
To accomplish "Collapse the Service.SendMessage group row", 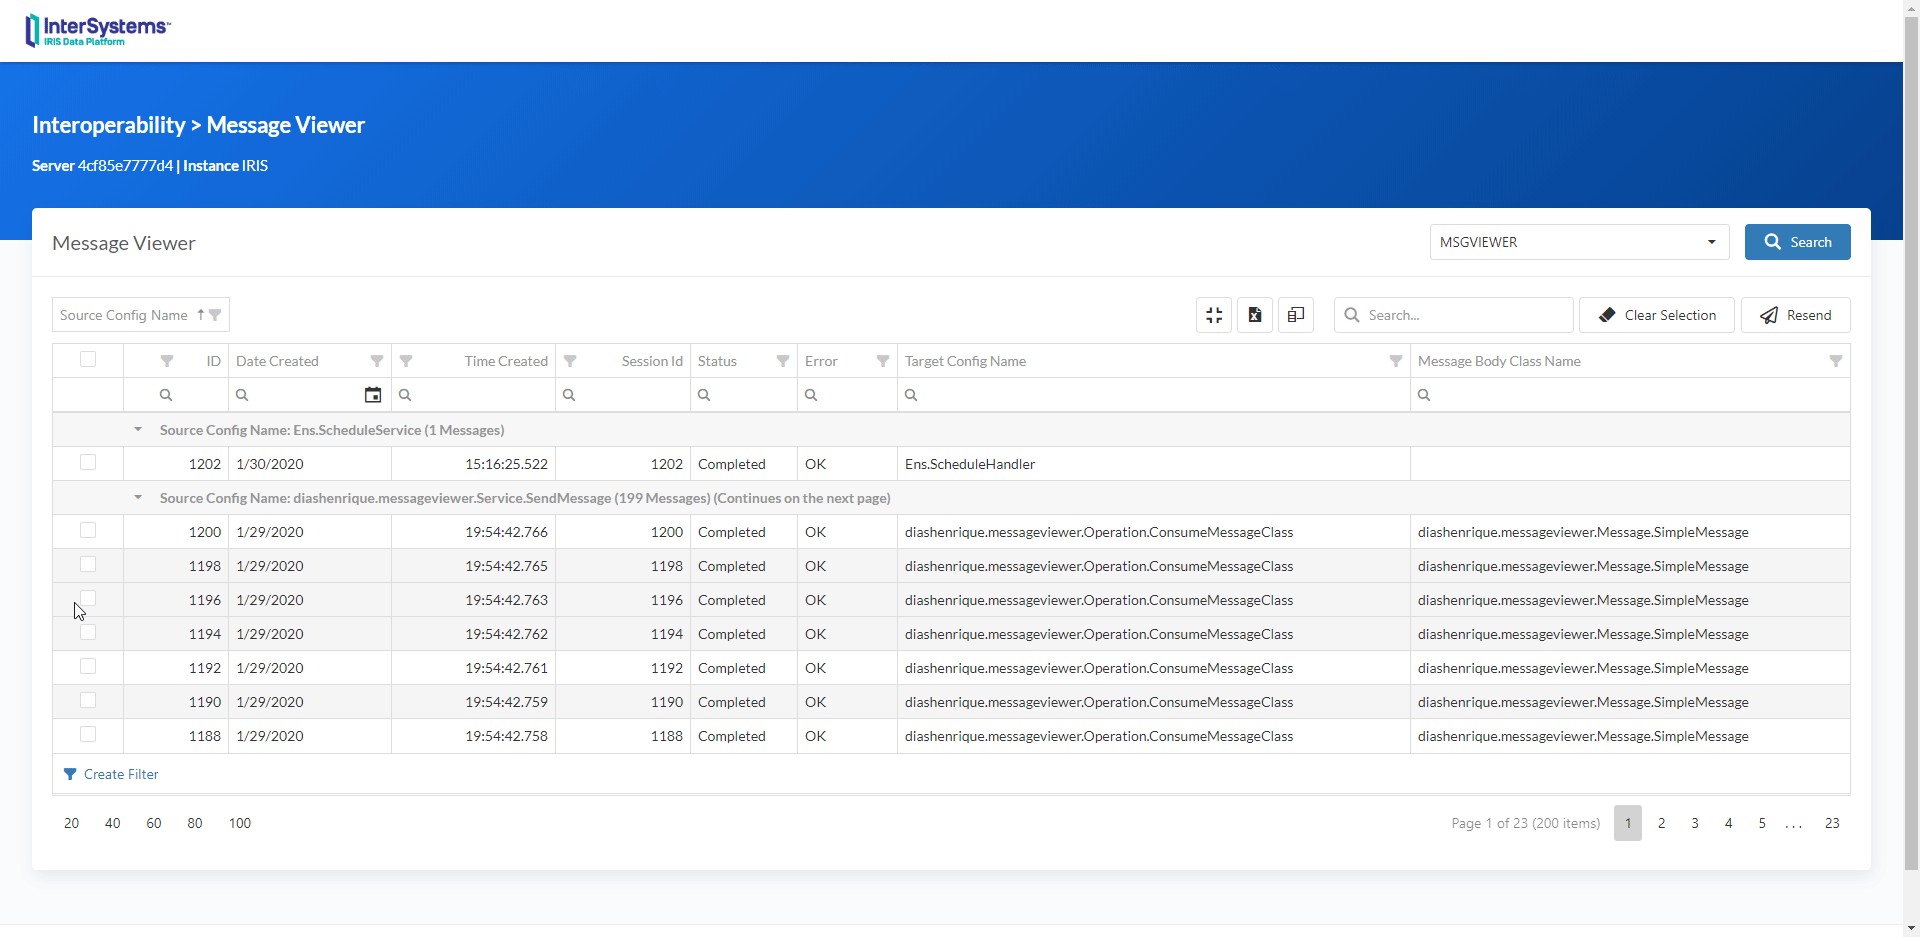I will coord(138,498).
